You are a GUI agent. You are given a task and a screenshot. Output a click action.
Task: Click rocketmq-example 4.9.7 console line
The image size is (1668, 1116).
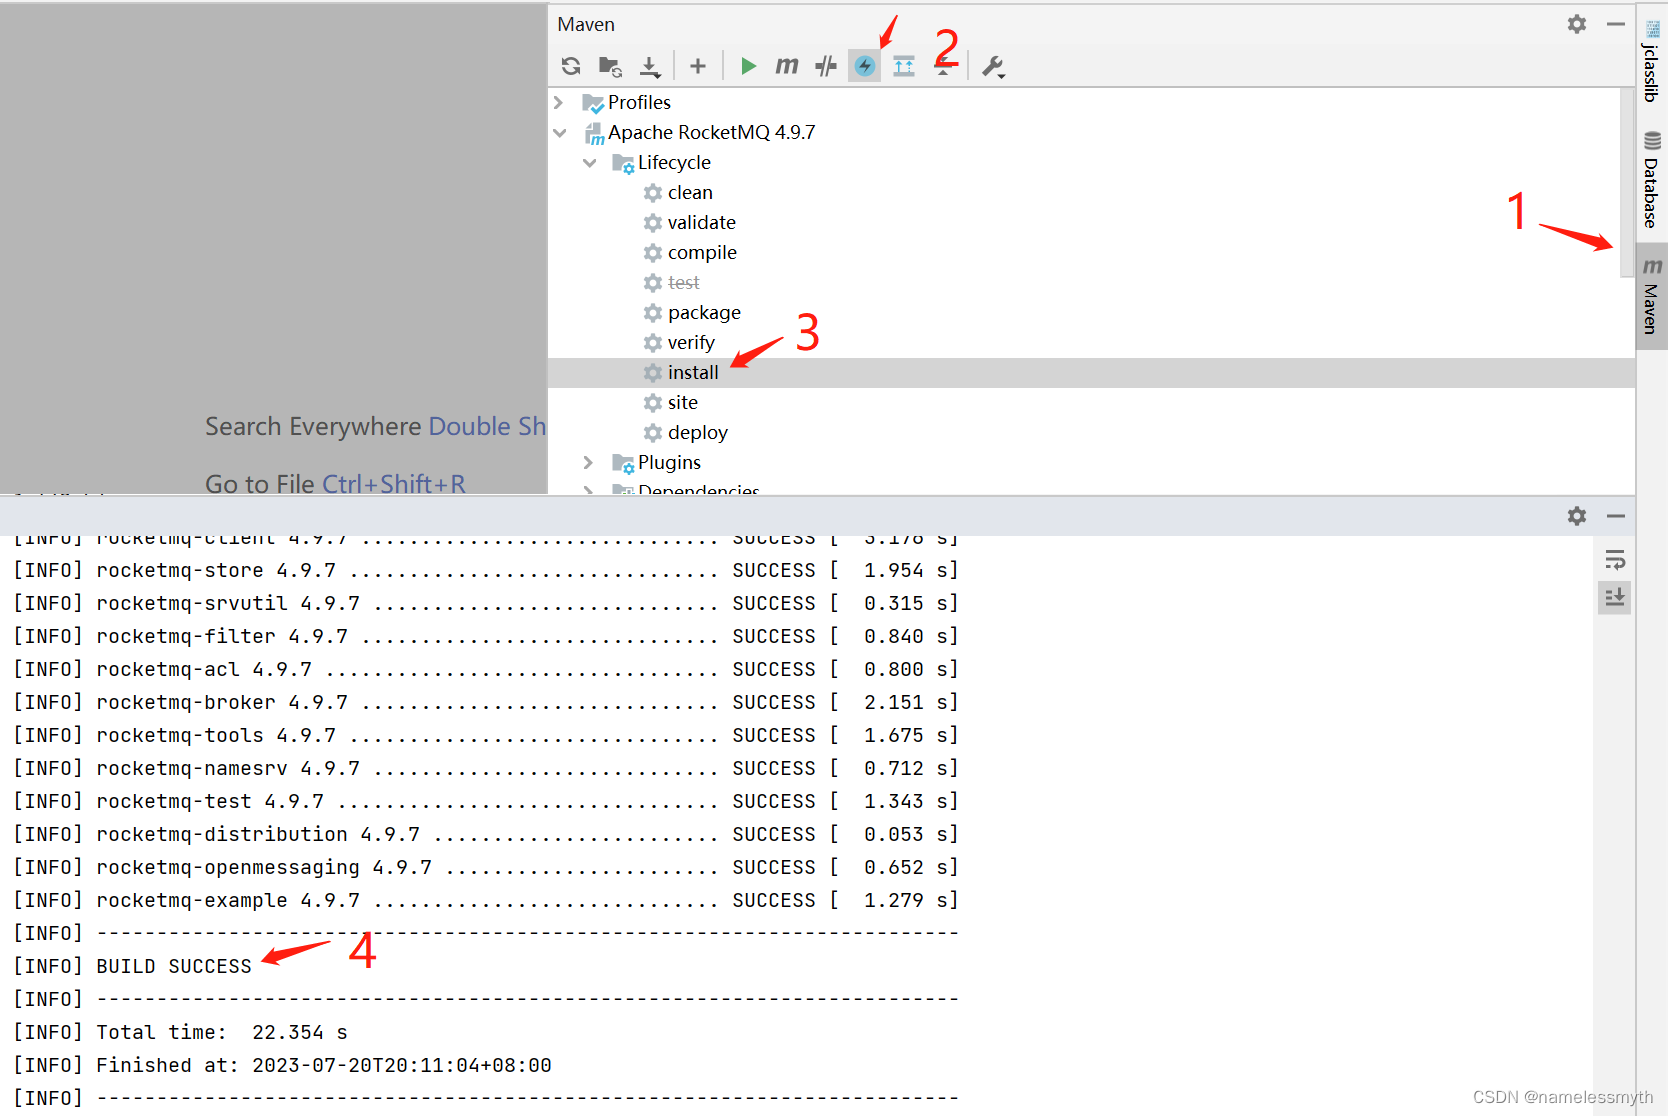486,900
